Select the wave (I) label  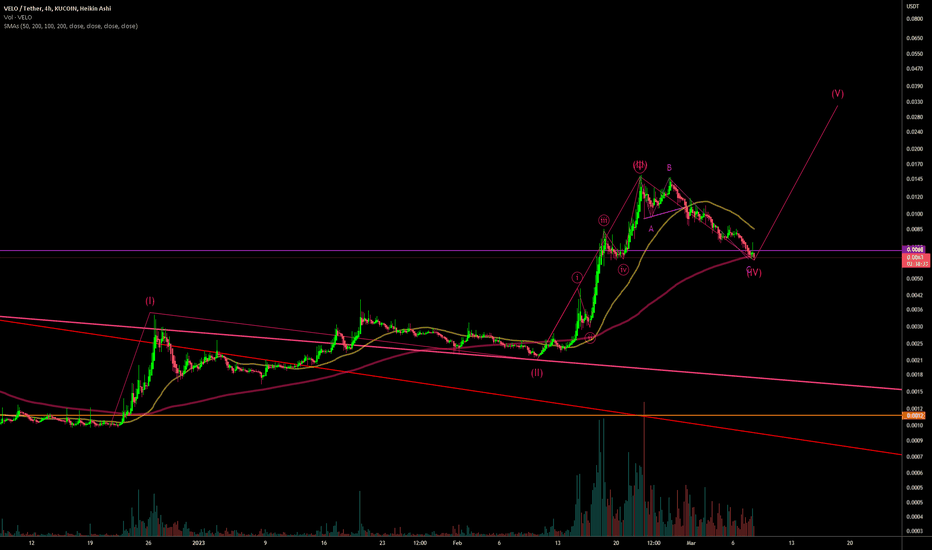pos(150,301)
